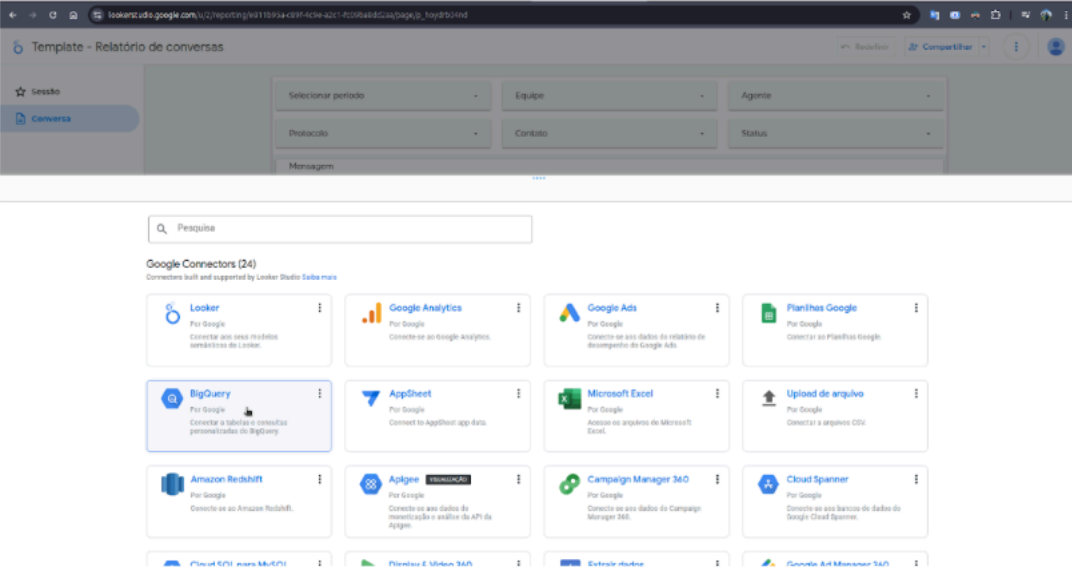The width and height of the screenshot is (1072, 567).
Task: Click the Looker Studio logo icon
Action: click(18, 47)
